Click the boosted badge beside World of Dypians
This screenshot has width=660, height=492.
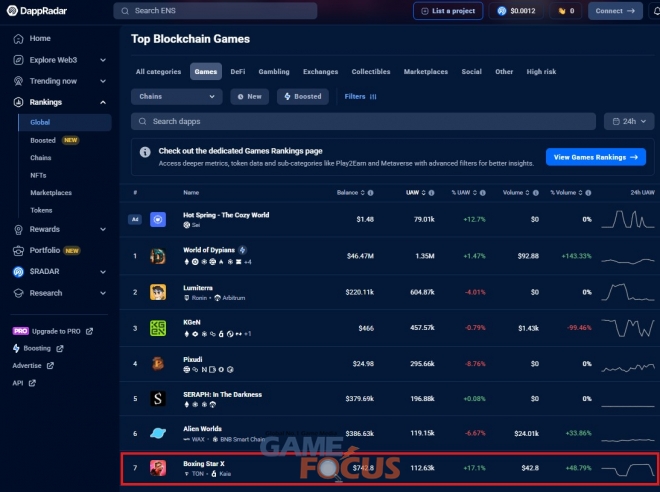242,250
